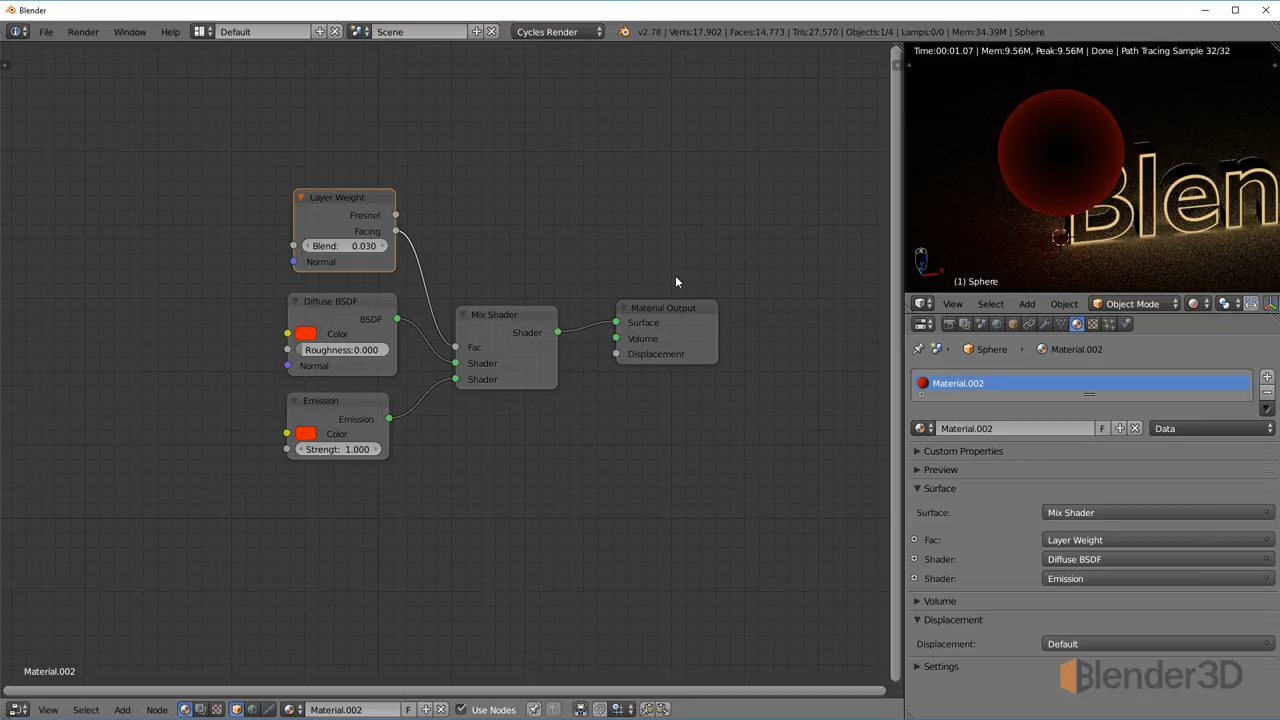Toggle fake user F in node editor header

[x=408, y=710]
